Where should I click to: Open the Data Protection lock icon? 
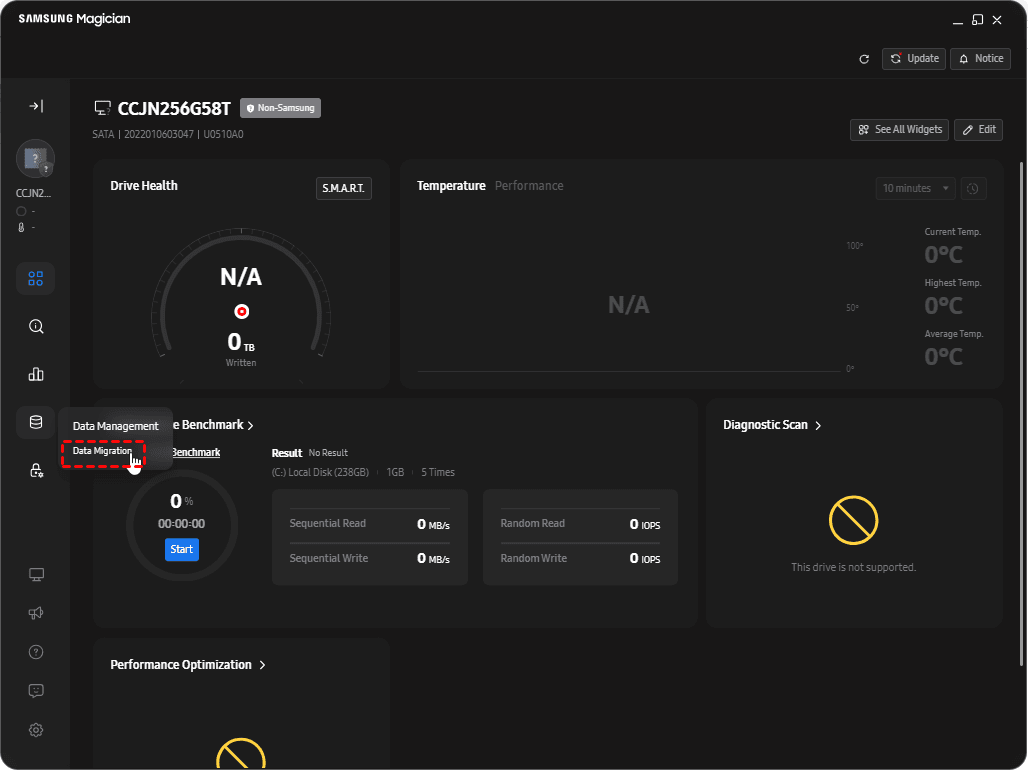[x=36, y=470]
